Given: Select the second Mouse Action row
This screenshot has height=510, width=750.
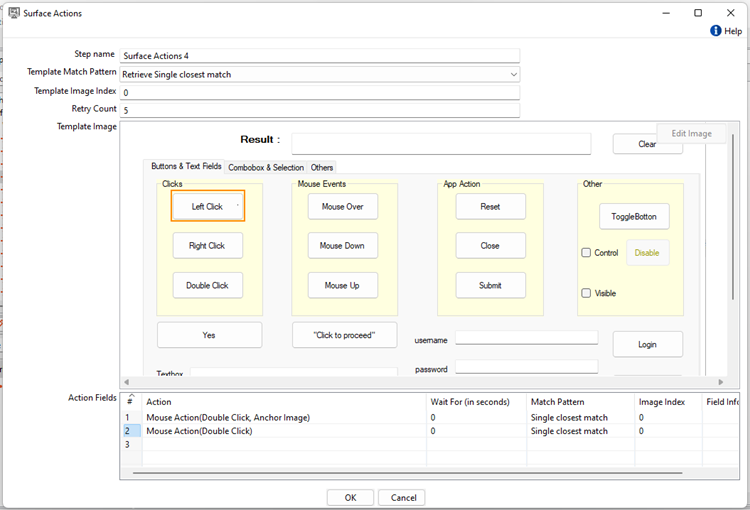Looking at the screenshot, I should pyautogui.click(x=199, y=431).
